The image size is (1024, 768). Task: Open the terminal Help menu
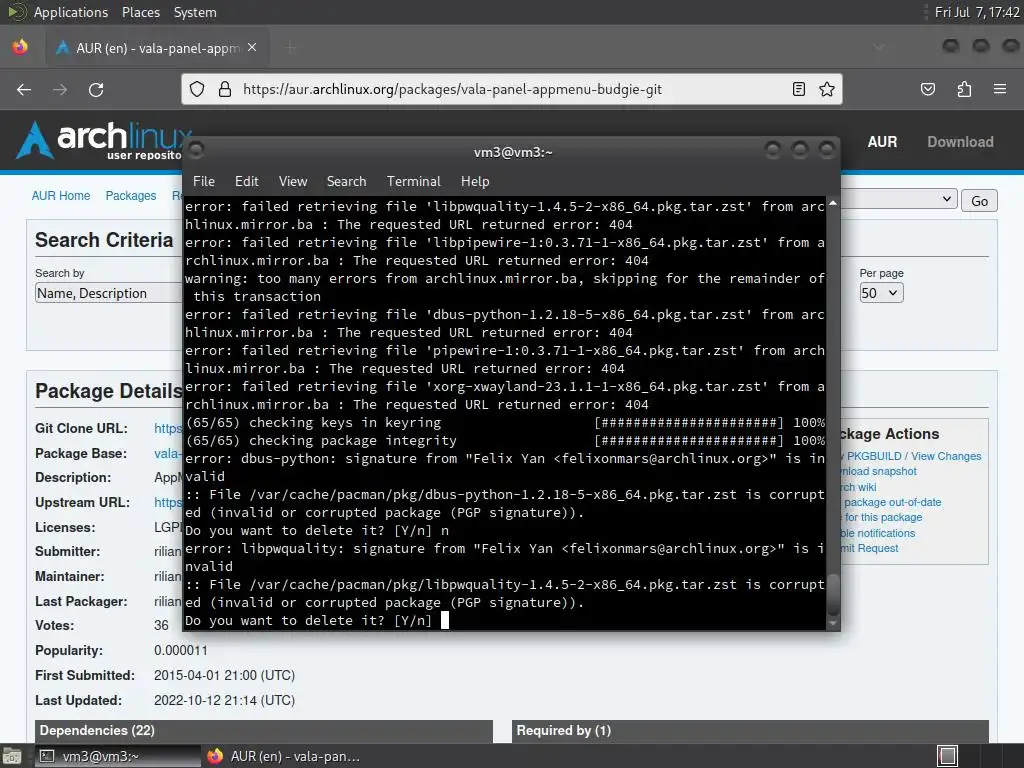click(475, 182)
